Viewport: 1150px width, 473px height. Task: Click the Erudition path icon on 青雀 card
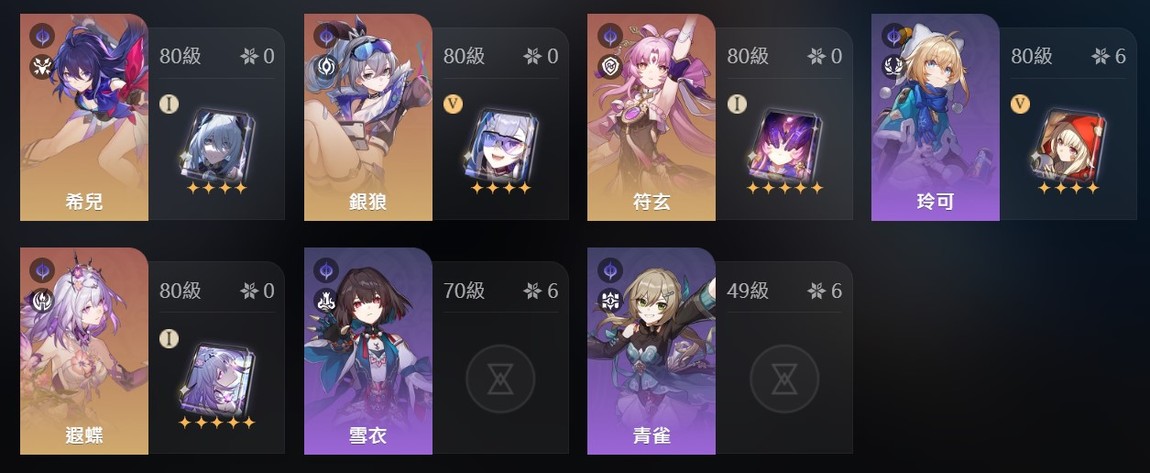pos(609,301)
